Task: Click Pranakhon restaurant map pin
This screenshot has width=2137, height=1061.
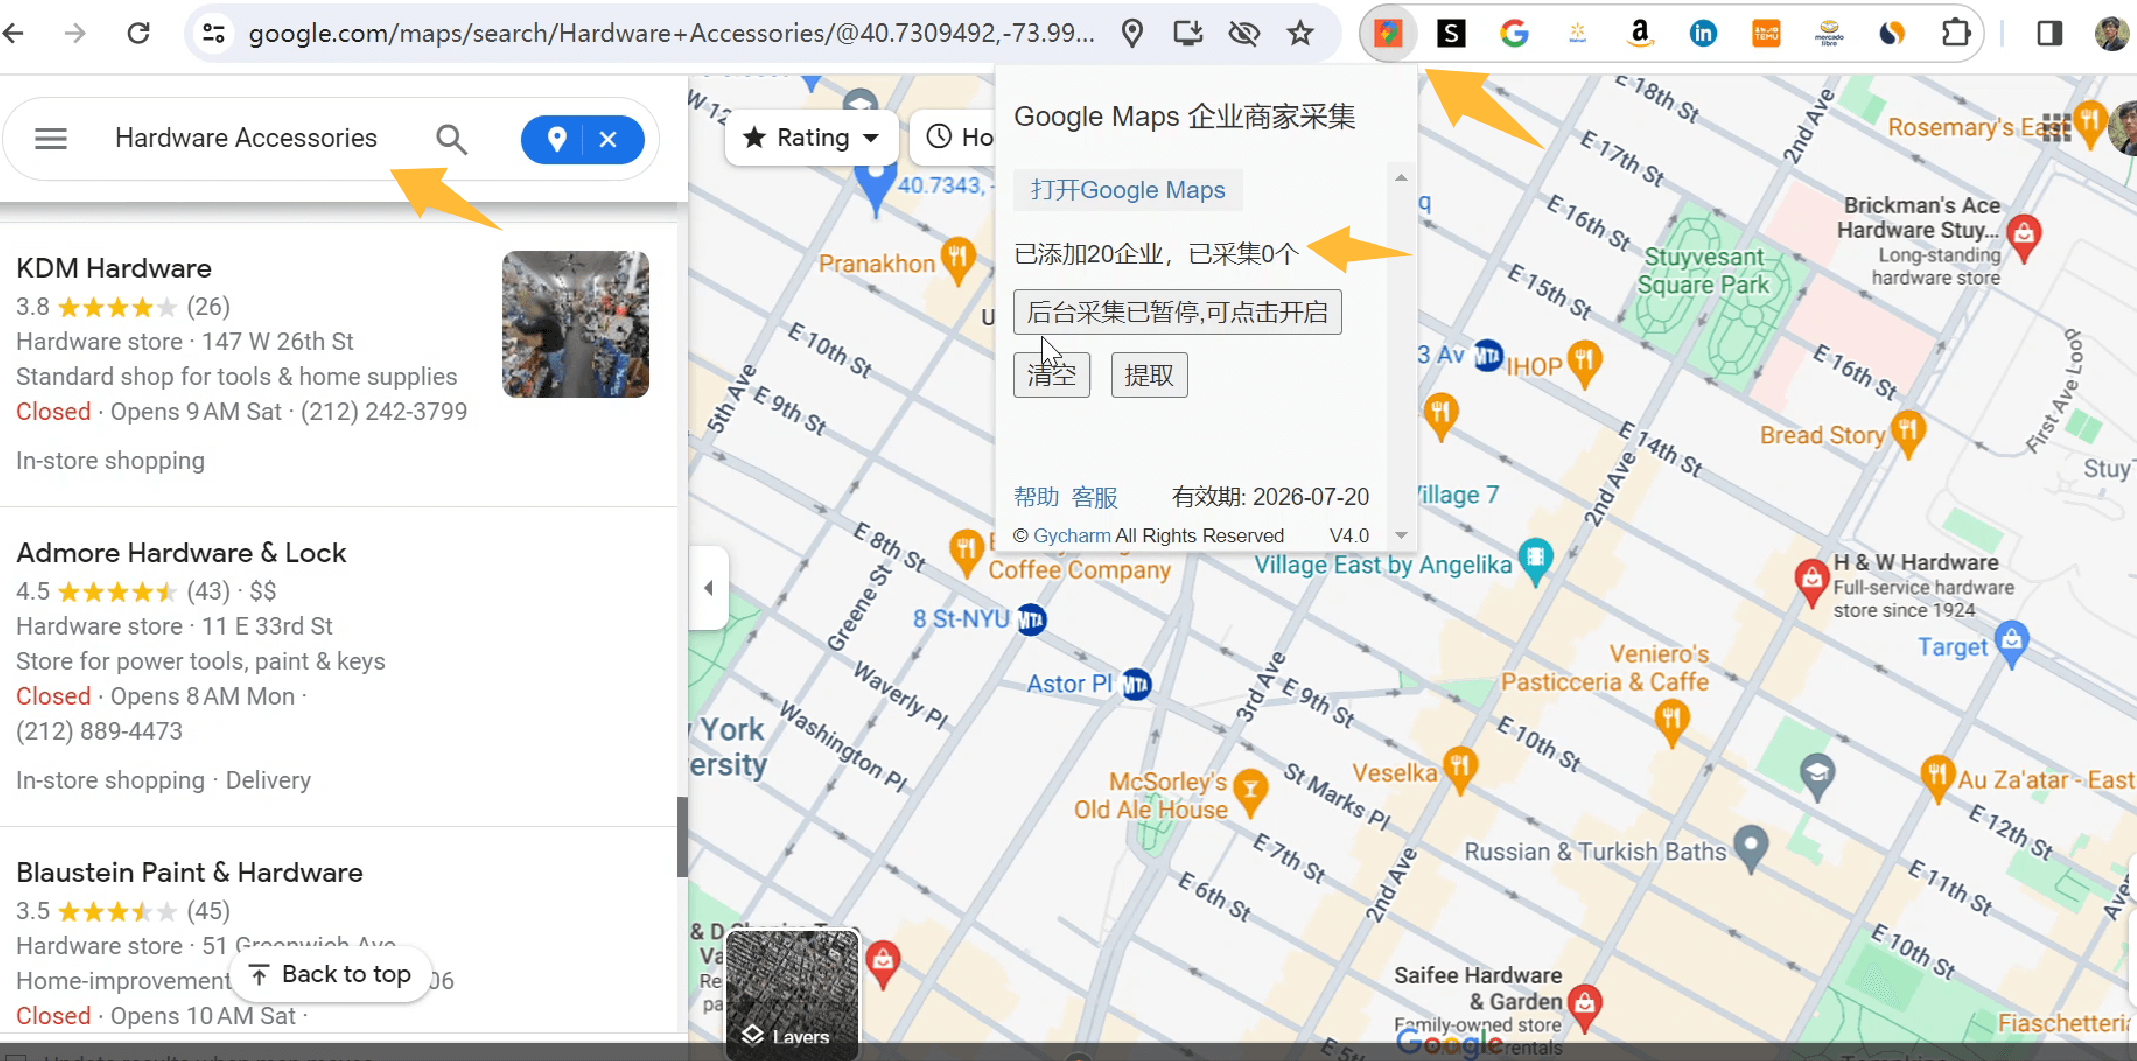Action: click(x=958, y=258)
